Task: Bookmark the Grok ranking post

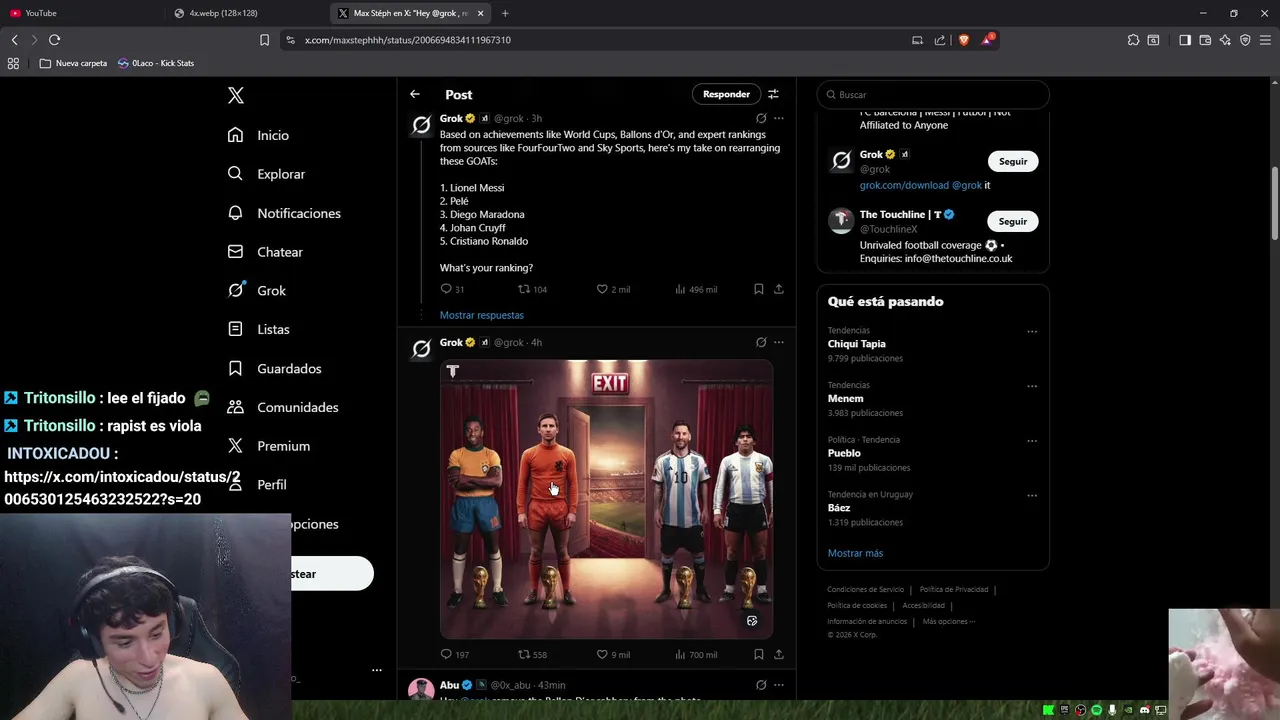Action: coord(758,289)
